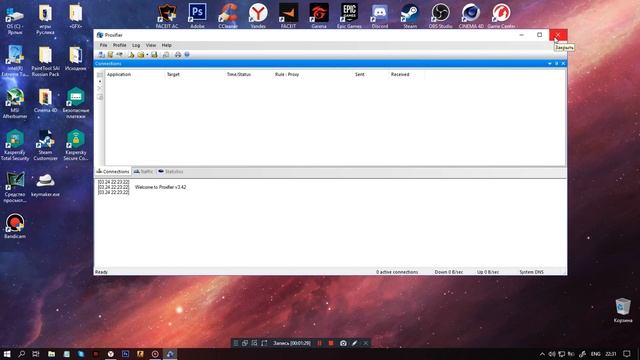Show hidden system tray icons chevron
The image size is (640, 360).
[542, 354]
